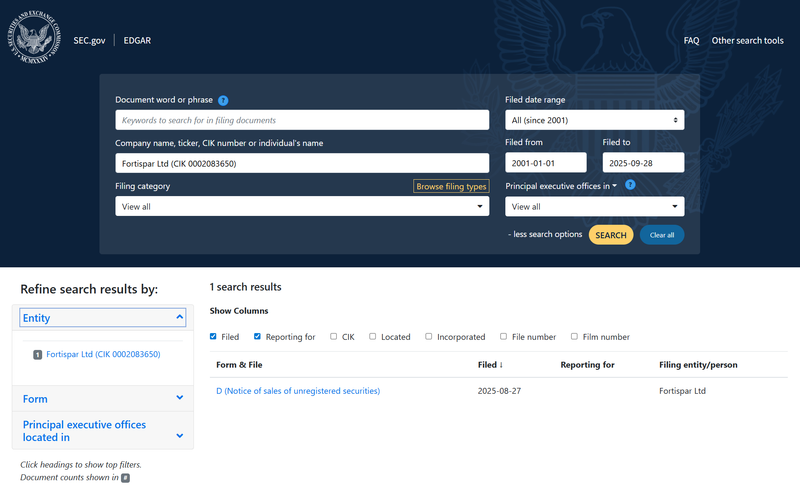The width and height of the screenshot is (800, 498).
Task: Enable the Incorporated column checkbox
Action: 429,336
